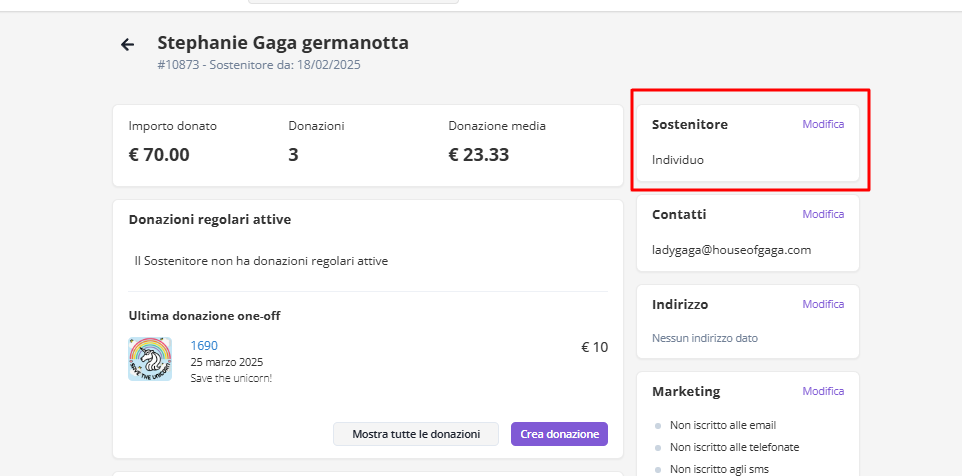Click the Non iscritto alle email item
This screenshot has height=476, width=962.
[722, 425]
